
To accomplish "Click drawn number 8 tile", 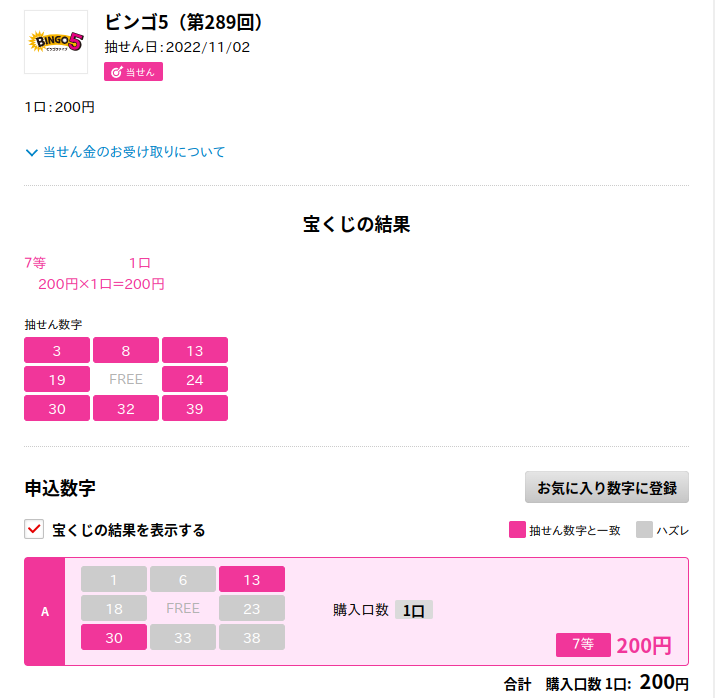I will click(x=126, y=350).
